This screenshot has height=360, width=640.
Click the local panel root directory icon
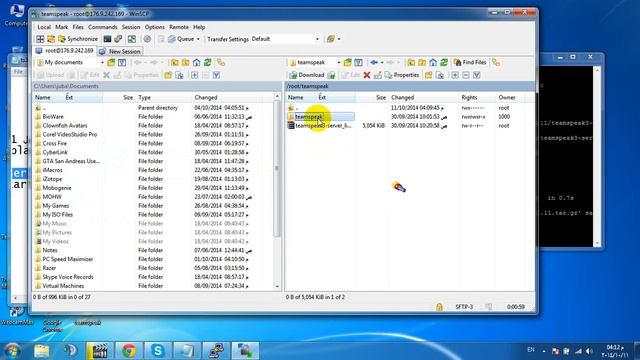[x=186, y=62]
